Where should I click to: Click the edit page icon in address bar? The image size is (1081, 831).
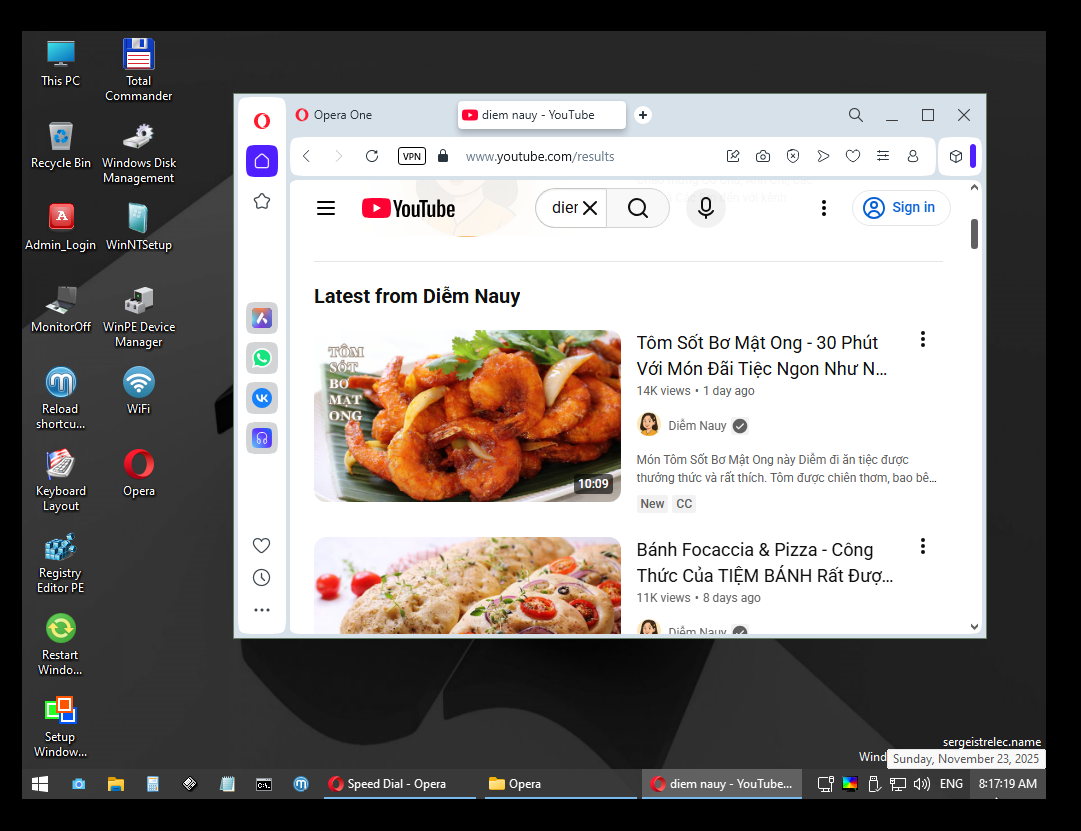pyautogui.click(x=733, y=157)
